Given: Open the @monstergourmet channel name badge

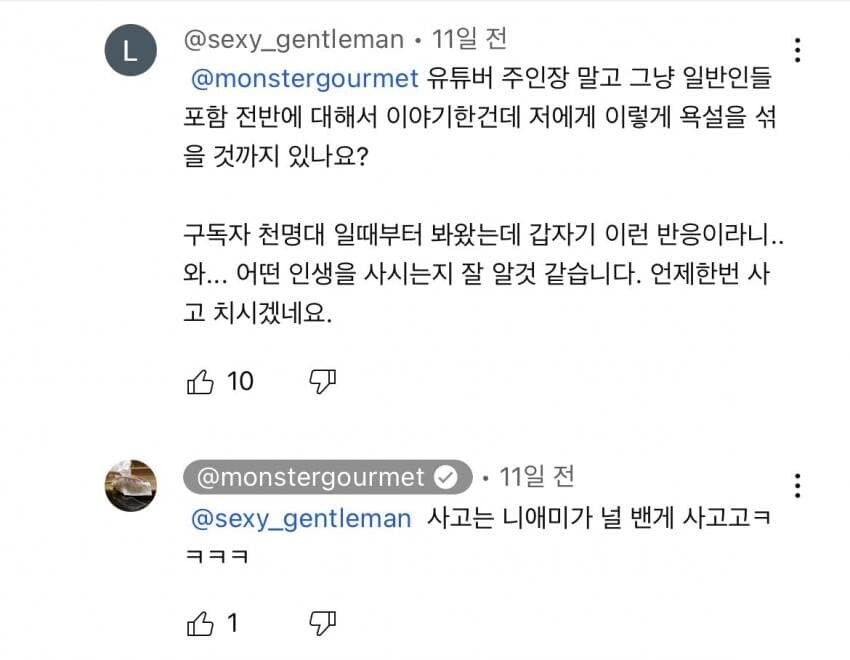Looking at the screenshot, I should click(311, 478).
